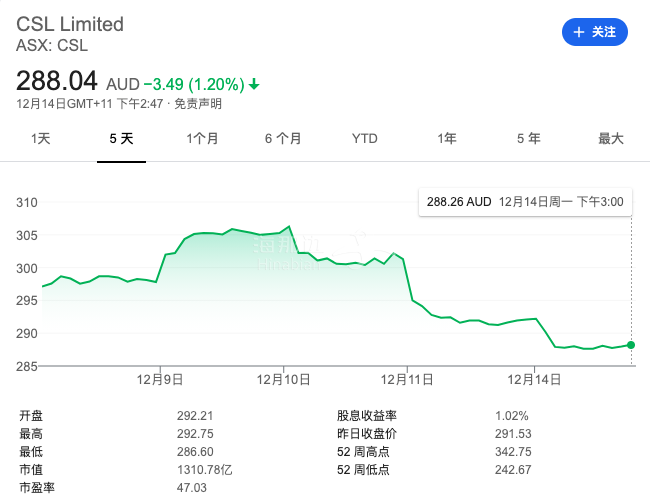Click the 开盘 label

(31, 415)
